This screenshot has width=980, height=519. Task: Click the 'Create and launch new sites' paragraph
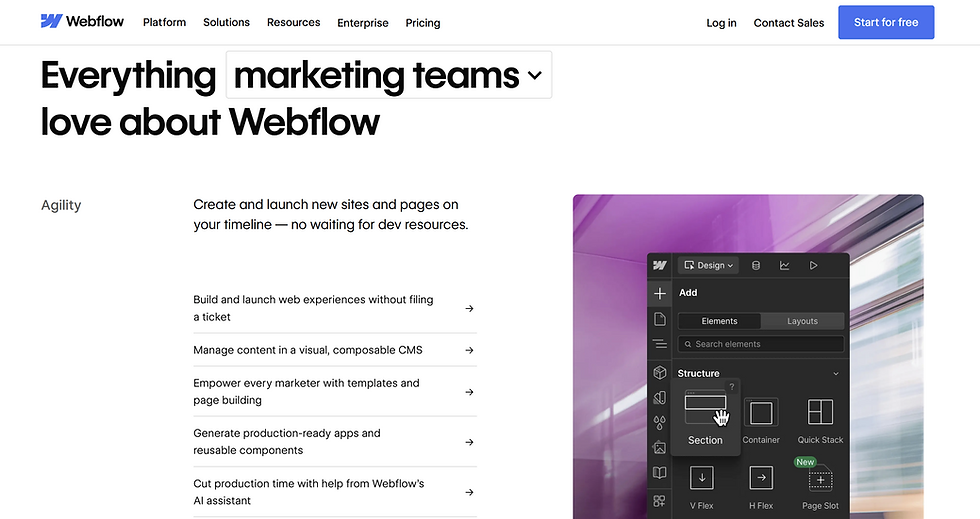click(331, 214)
